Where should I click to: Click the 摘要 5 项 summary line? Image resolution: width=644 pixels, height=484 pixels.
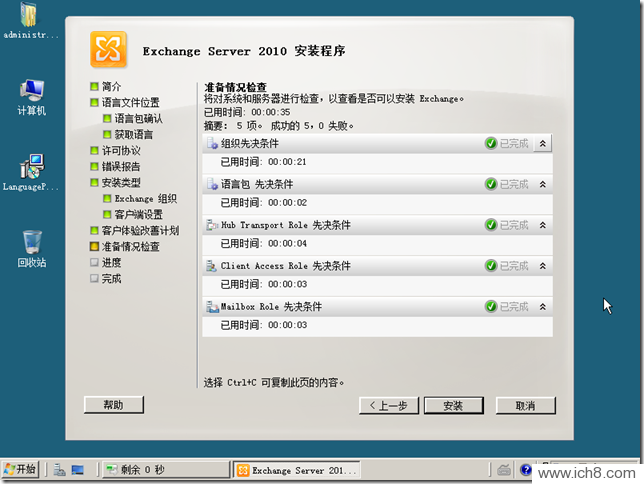click(x=279, y=126)
